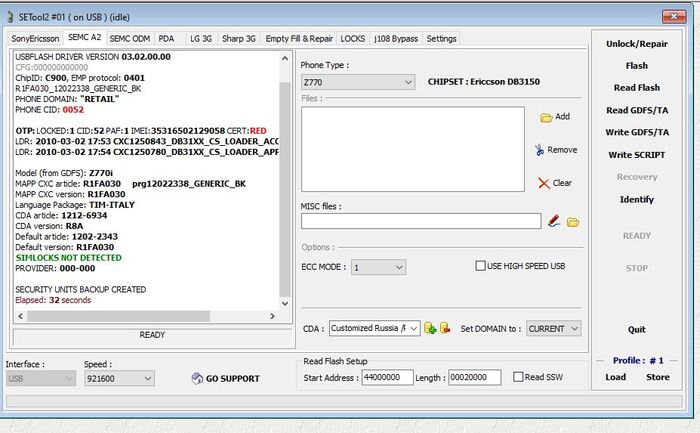Click the Add files folder icon

(x=546, y=117)
